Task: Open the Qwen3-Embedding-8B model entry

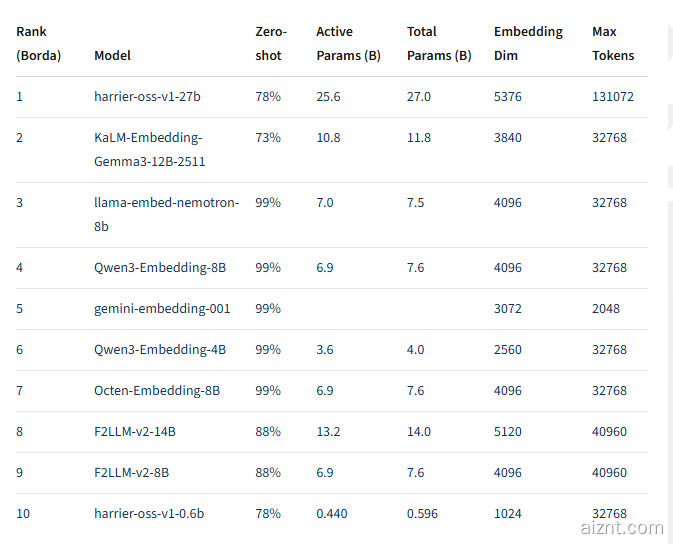Action: (160, 268)
